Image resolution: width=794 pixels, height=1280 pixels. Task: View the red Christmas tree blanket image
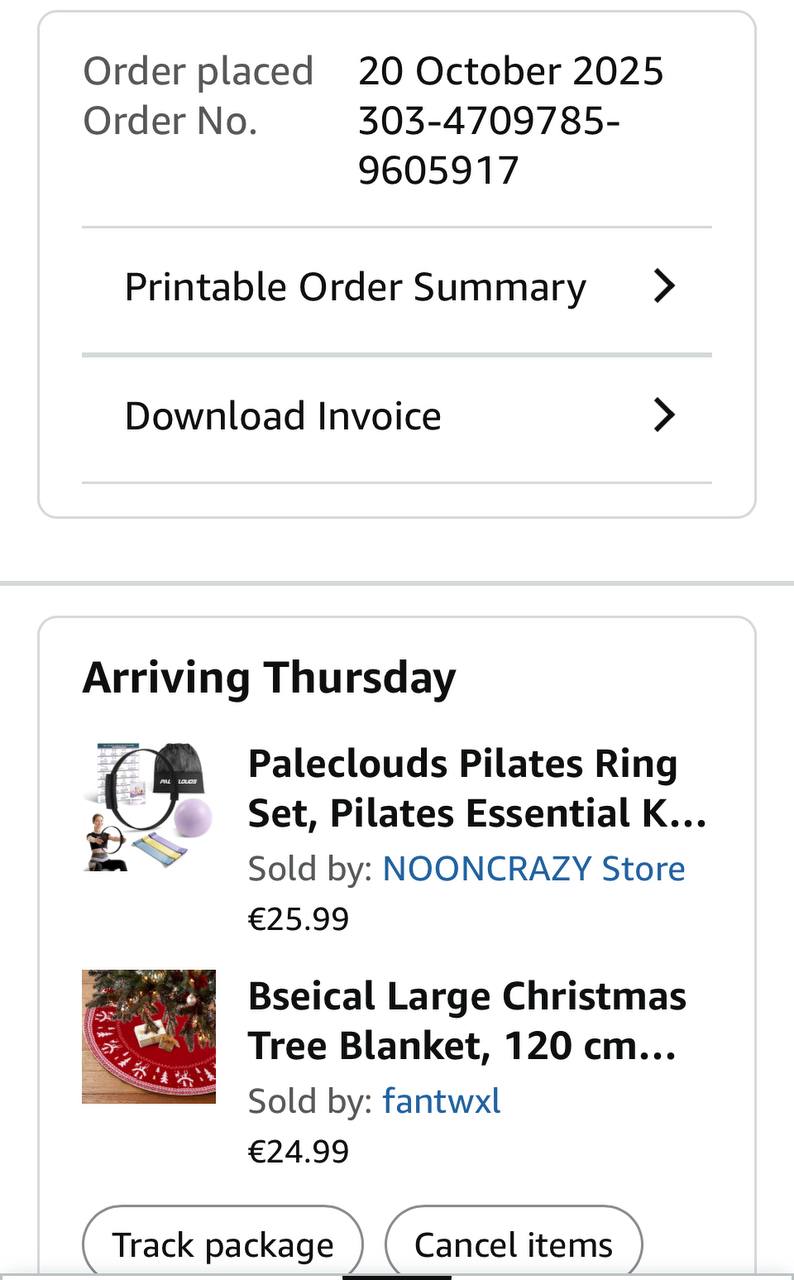pyautogui.click(x=149, y=1036)
